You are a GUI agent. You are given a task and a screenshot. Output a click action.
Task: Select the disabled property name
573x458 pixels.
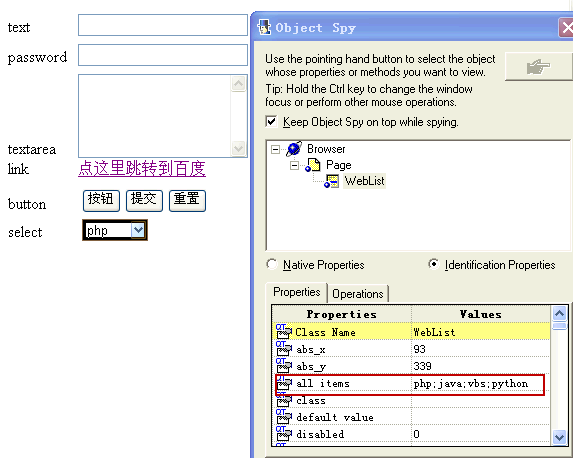(x=320, y=434)
